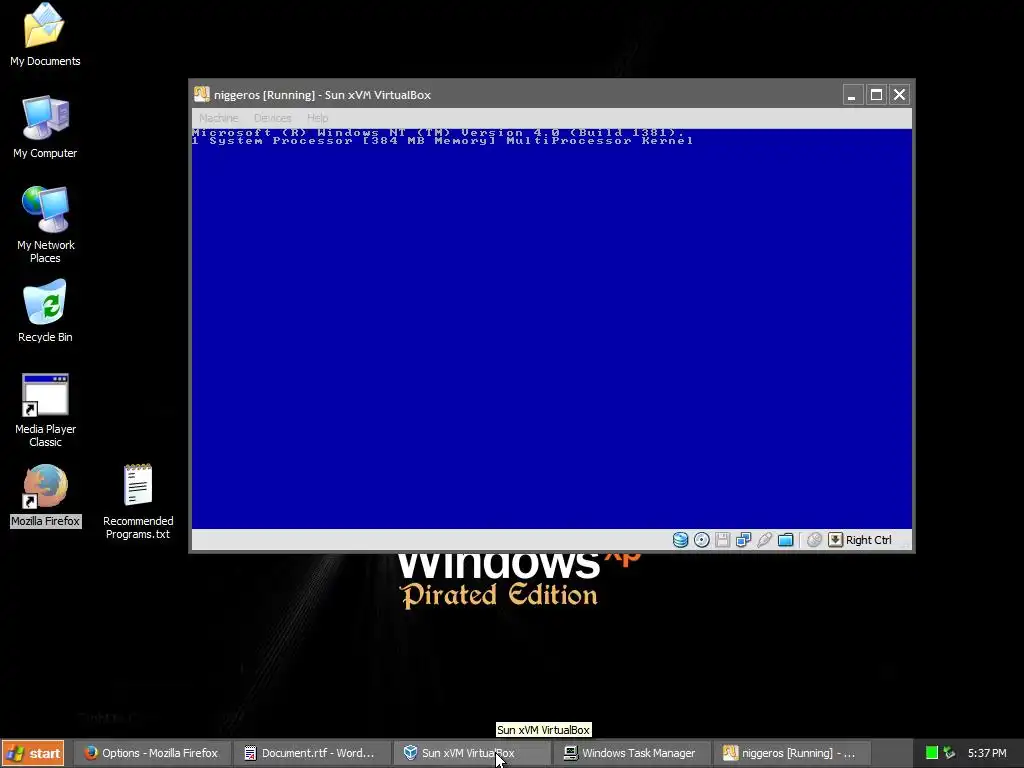Select the Mozilla Firefox desktop shortcut
The height and width of the screenshot is (768, 1024).
pos(45,496)
